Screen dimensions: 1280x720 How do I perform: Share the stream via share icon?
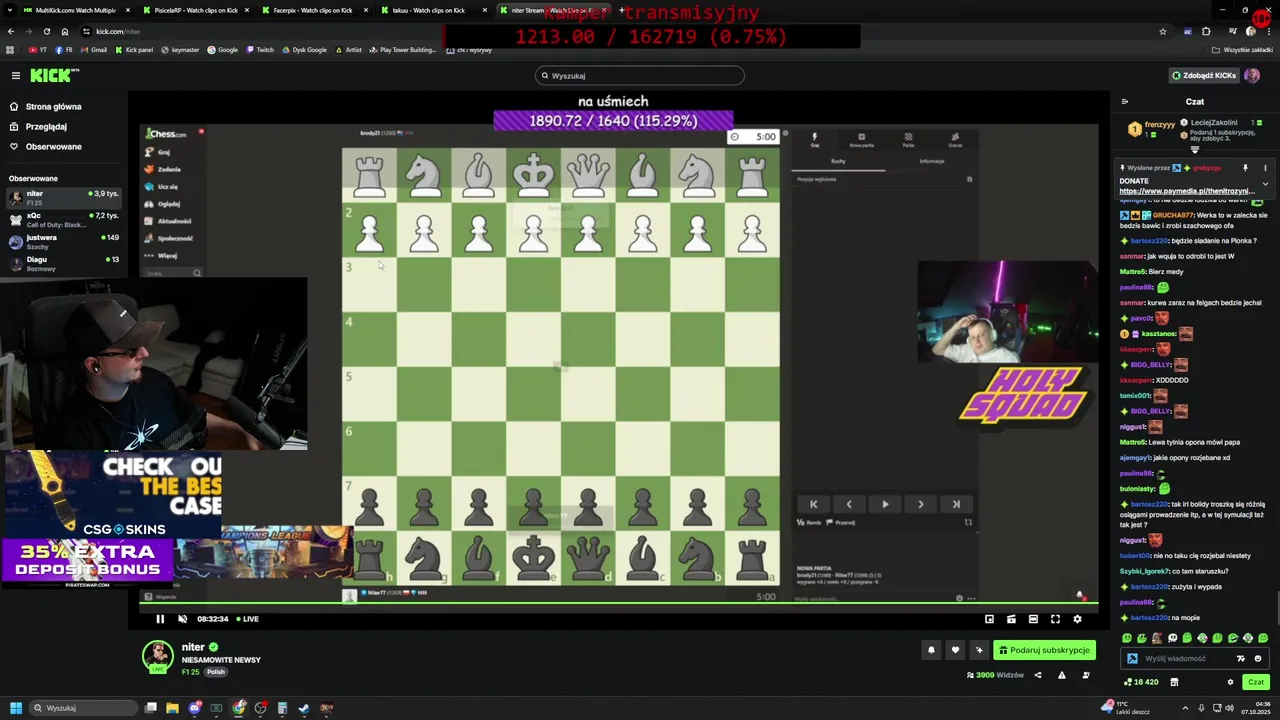[x=1037, y=675]
